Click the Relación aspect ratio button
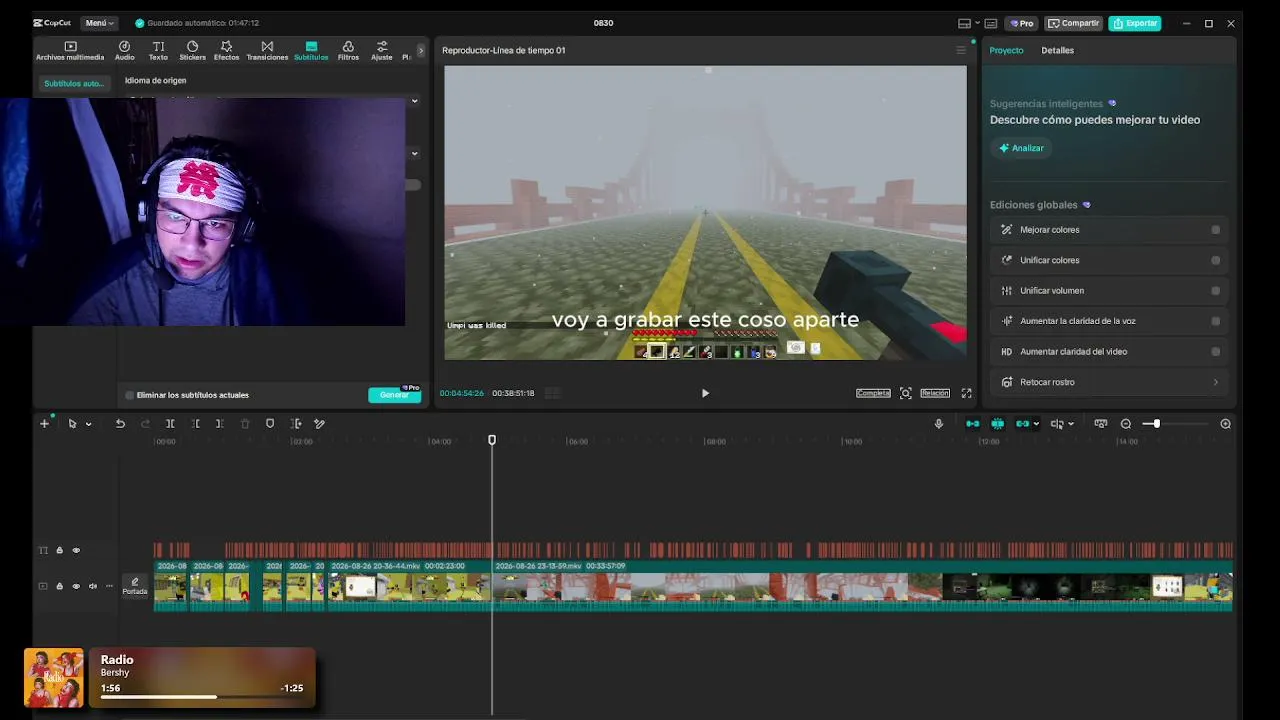The width and height of the screenshot is (1280, 720). 935,393
